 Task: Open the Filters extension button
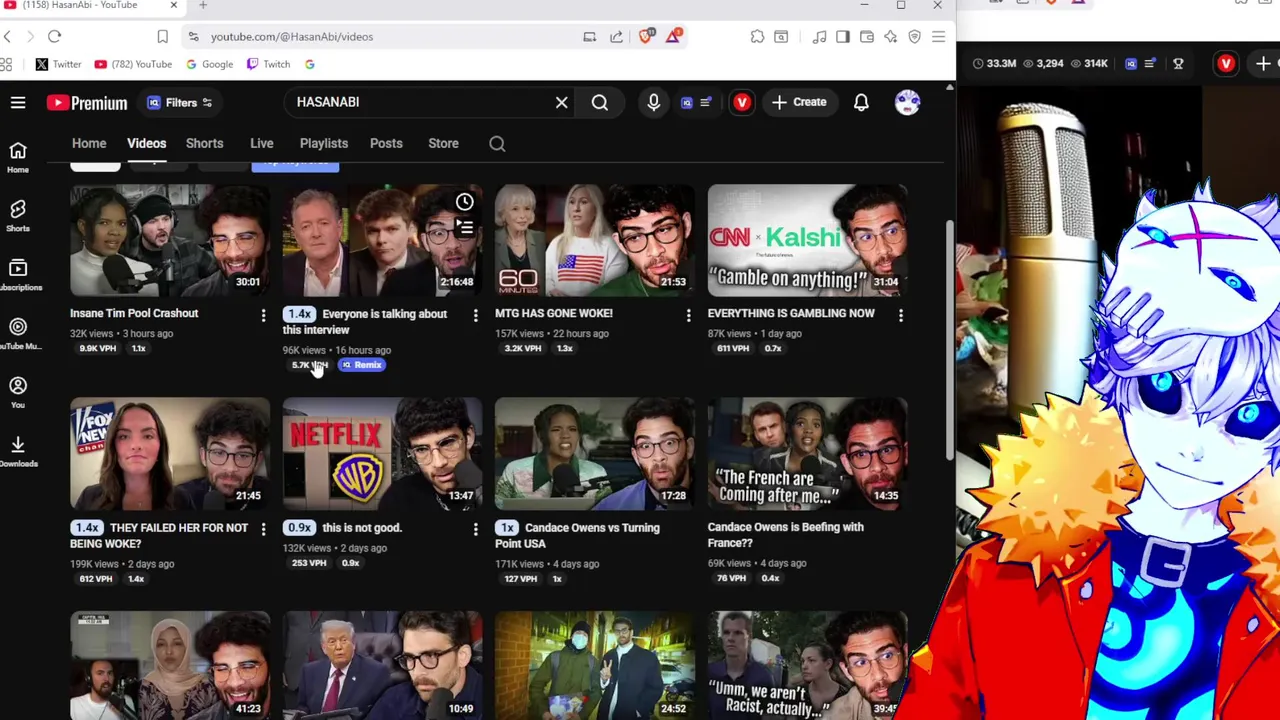click(180, 102)
